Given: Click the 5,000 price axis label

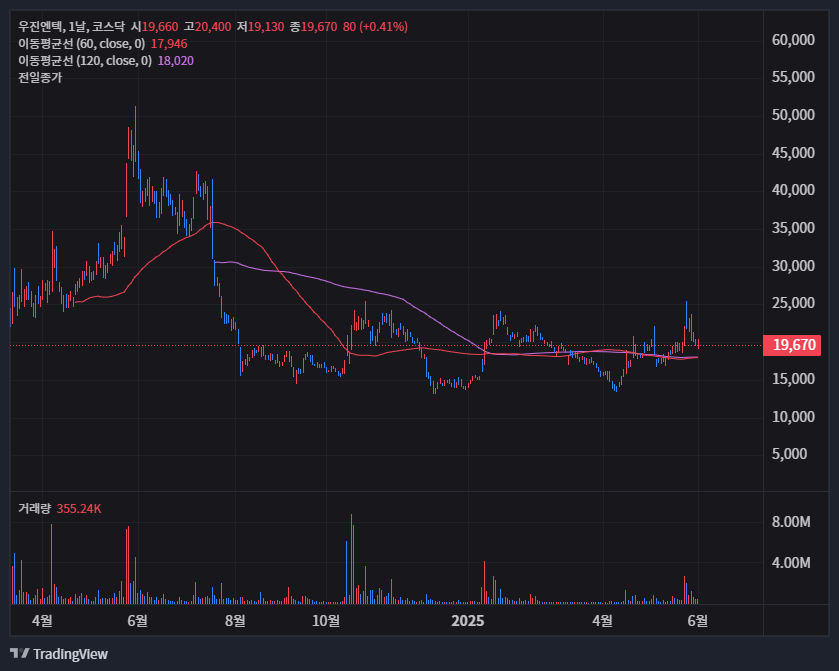Looking at the screenshot, I should pos(789,454).
